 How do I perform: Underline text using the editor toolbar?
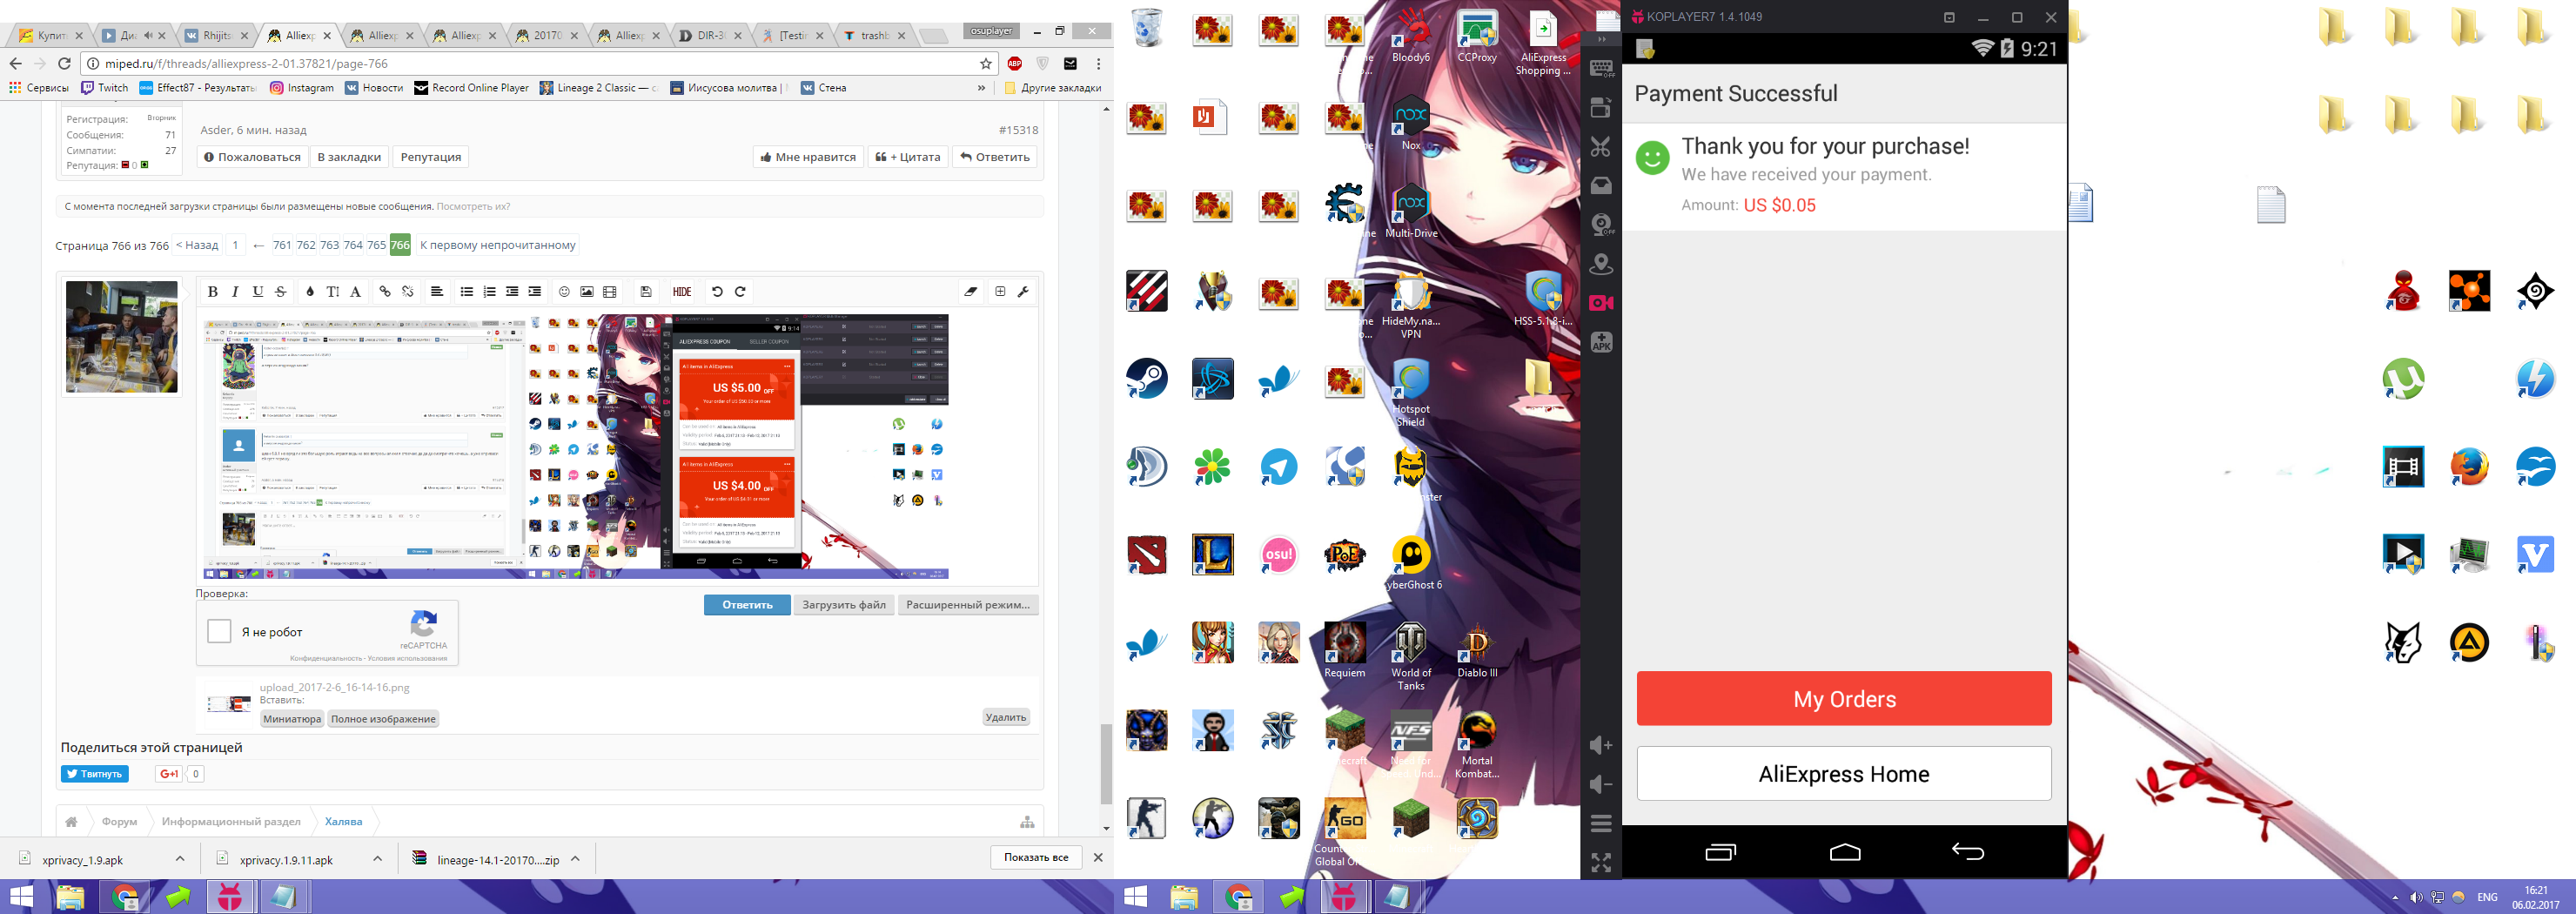tap(258, 292)
